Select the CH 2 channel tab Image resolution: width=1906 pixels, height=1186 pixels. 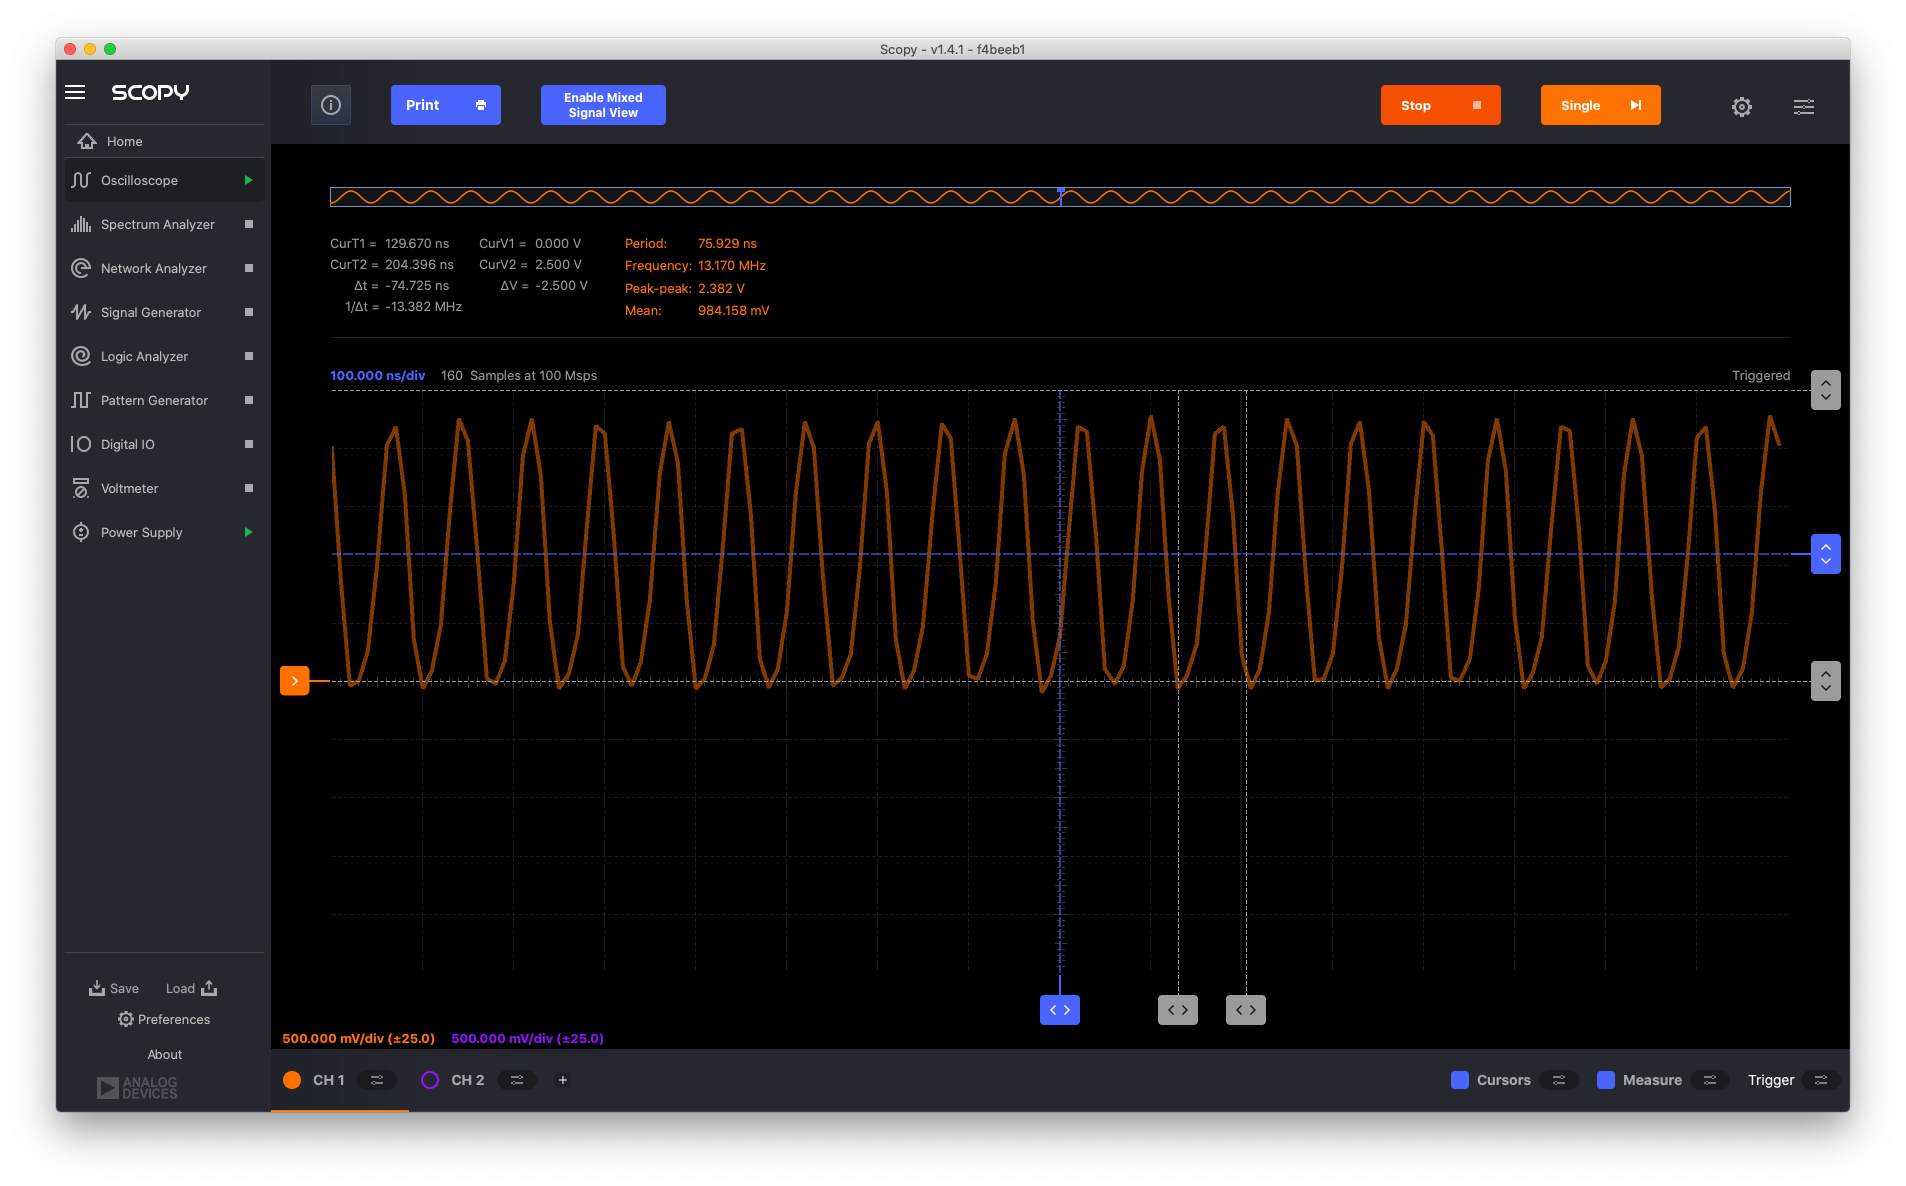[468, 1080]
